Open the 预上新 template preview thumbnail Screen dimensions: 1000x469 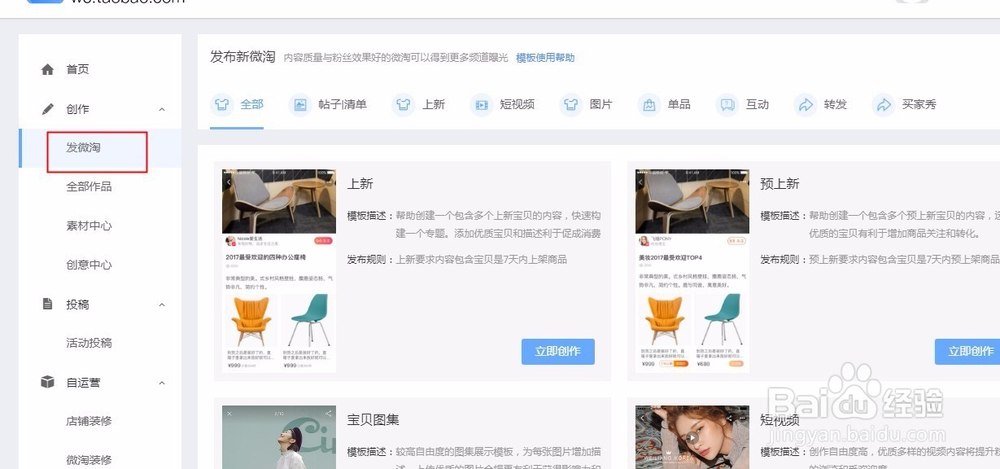[693, 271]
